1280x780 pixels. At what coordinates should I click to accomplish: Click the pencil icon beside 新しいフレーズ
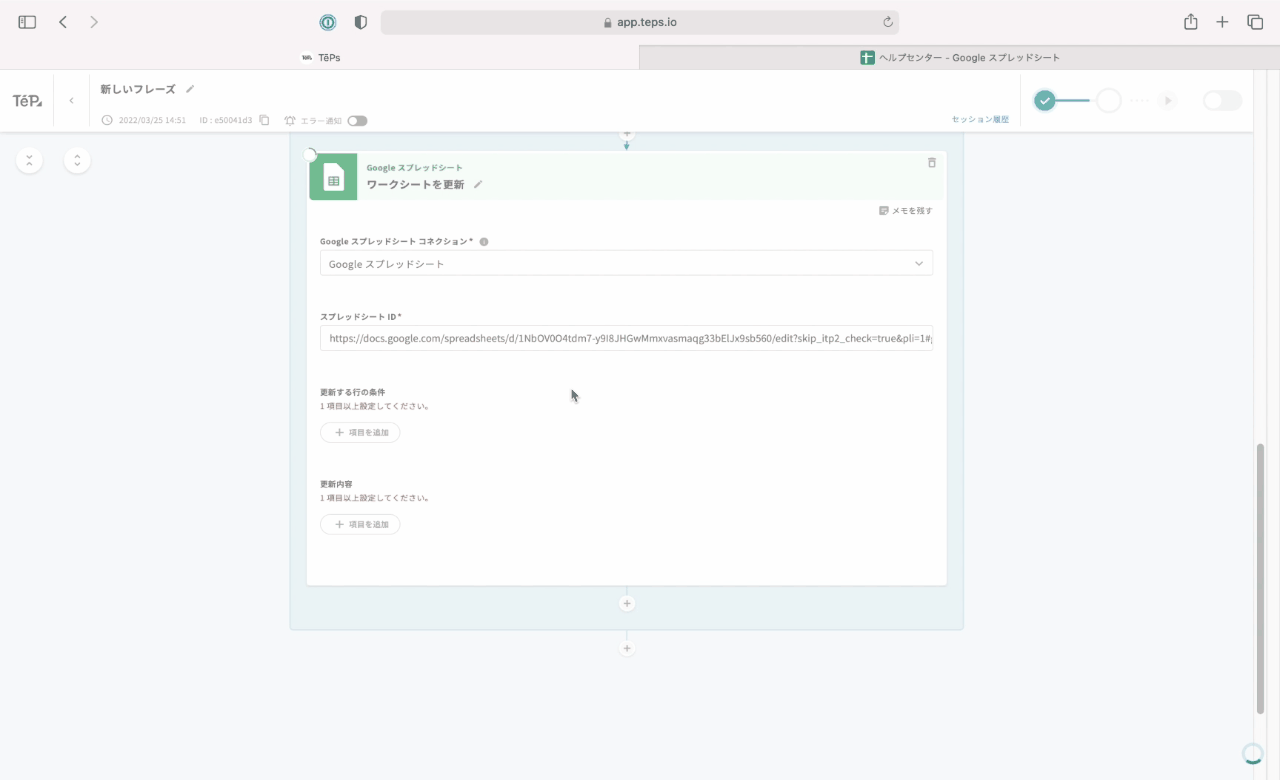[x=190, y=89]
